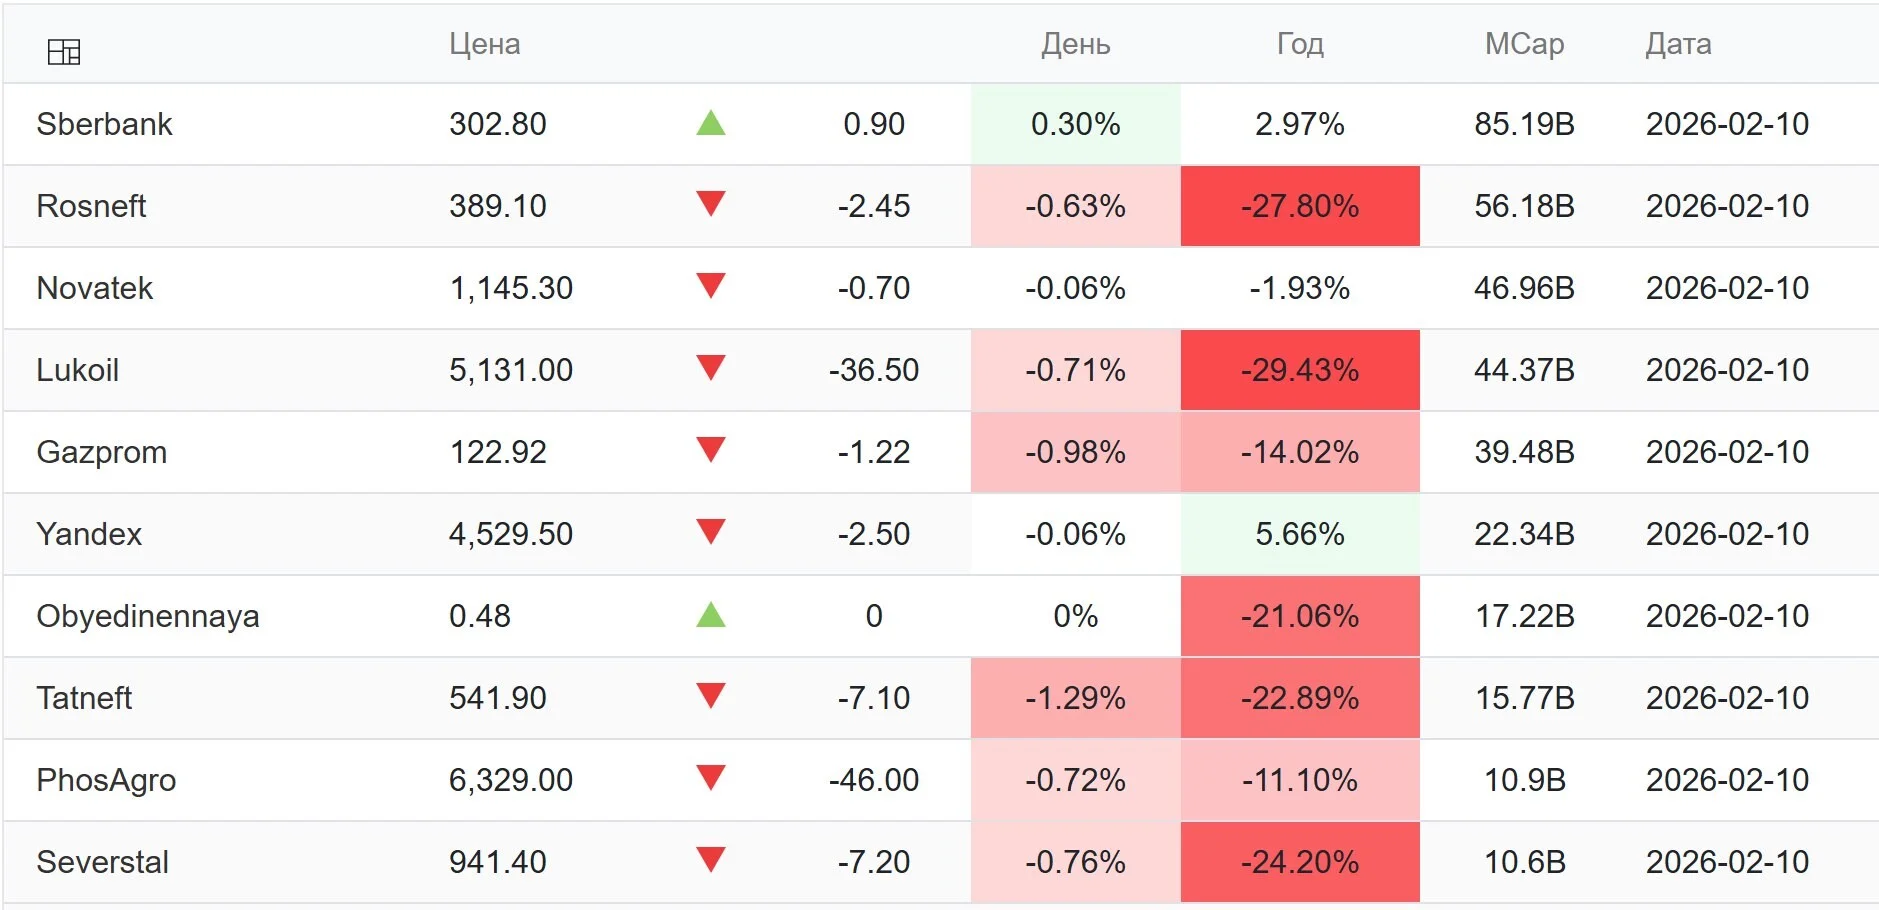This screenshot has height=910, width=1879.
Task: Sort by MCap column header
Action: (x=1525, y=44)
